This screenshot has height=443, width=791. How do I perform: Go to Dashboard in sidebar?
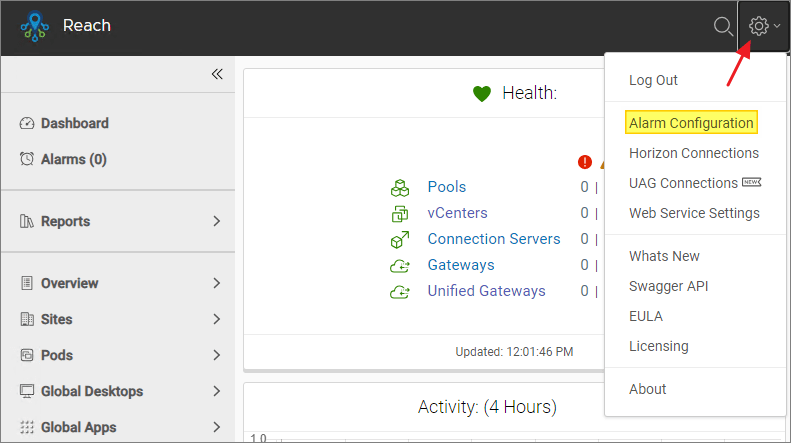point(74,123)
